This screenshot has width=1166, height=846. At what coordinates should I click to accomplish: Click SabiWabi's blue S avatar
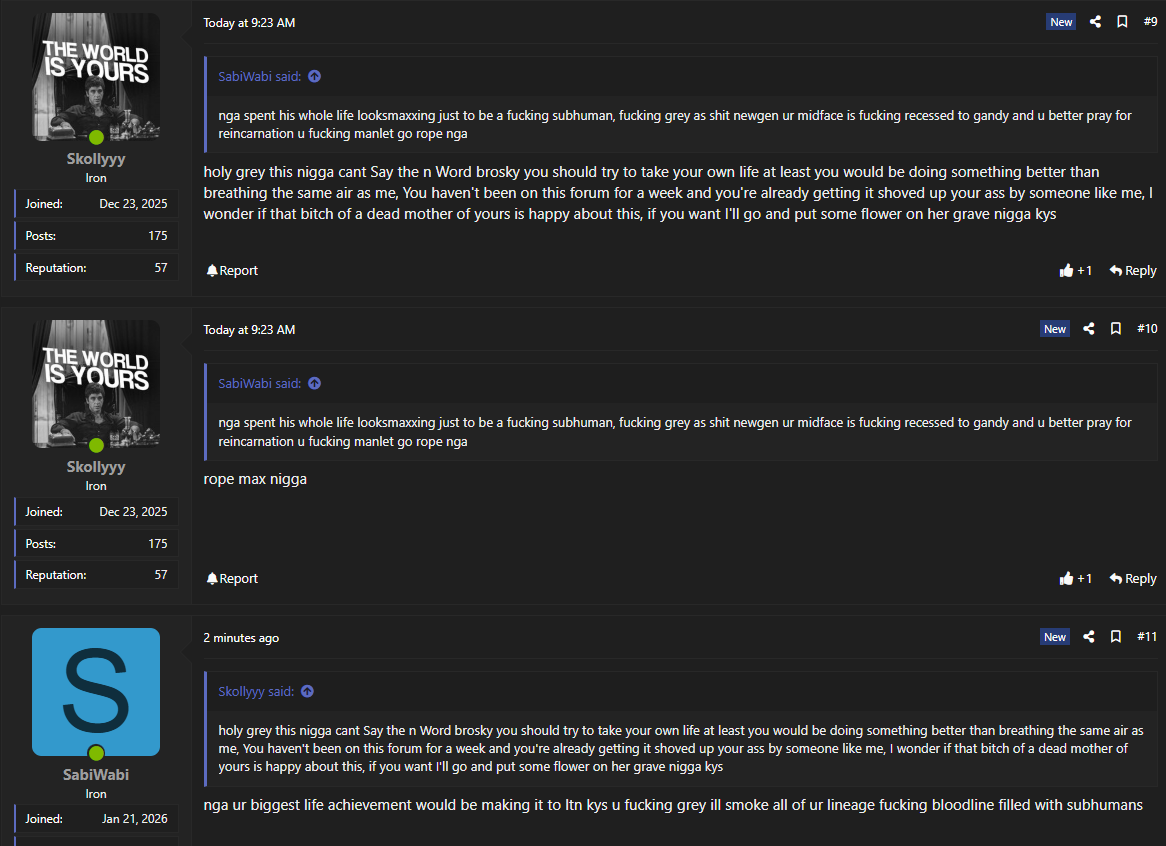96,692
